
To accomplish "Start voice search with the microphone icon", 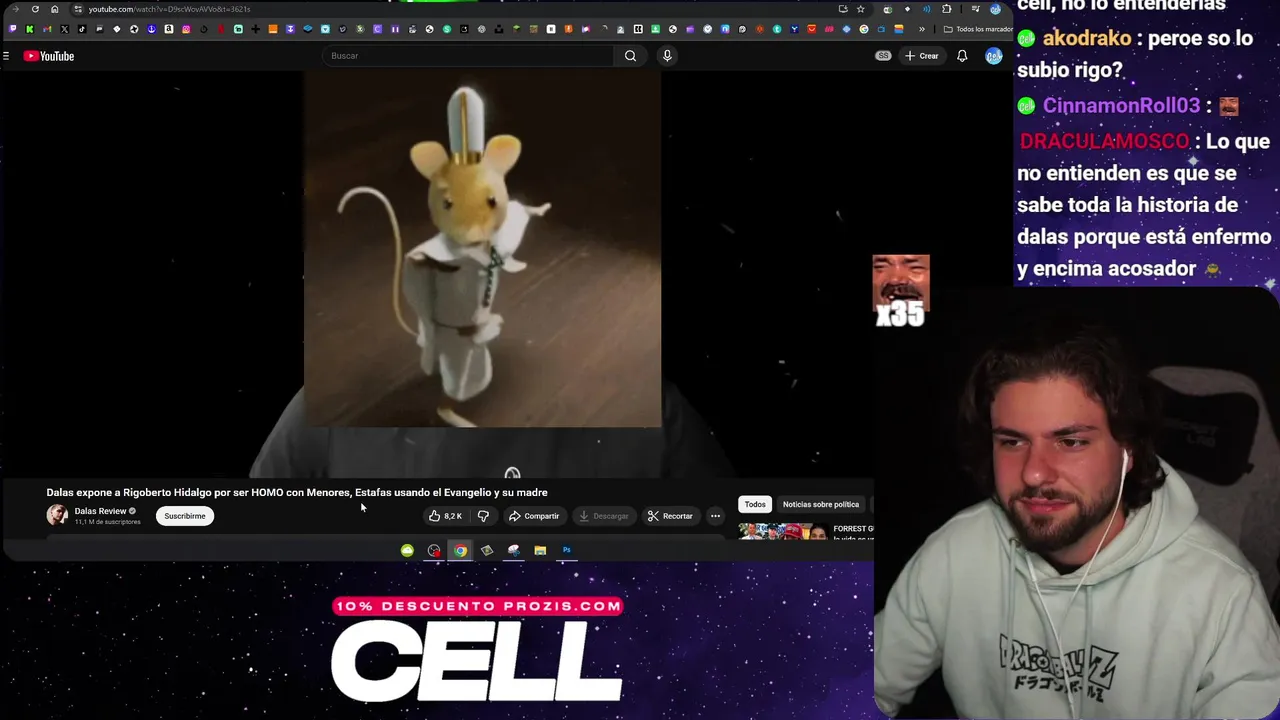I will [x=667, y=56].
